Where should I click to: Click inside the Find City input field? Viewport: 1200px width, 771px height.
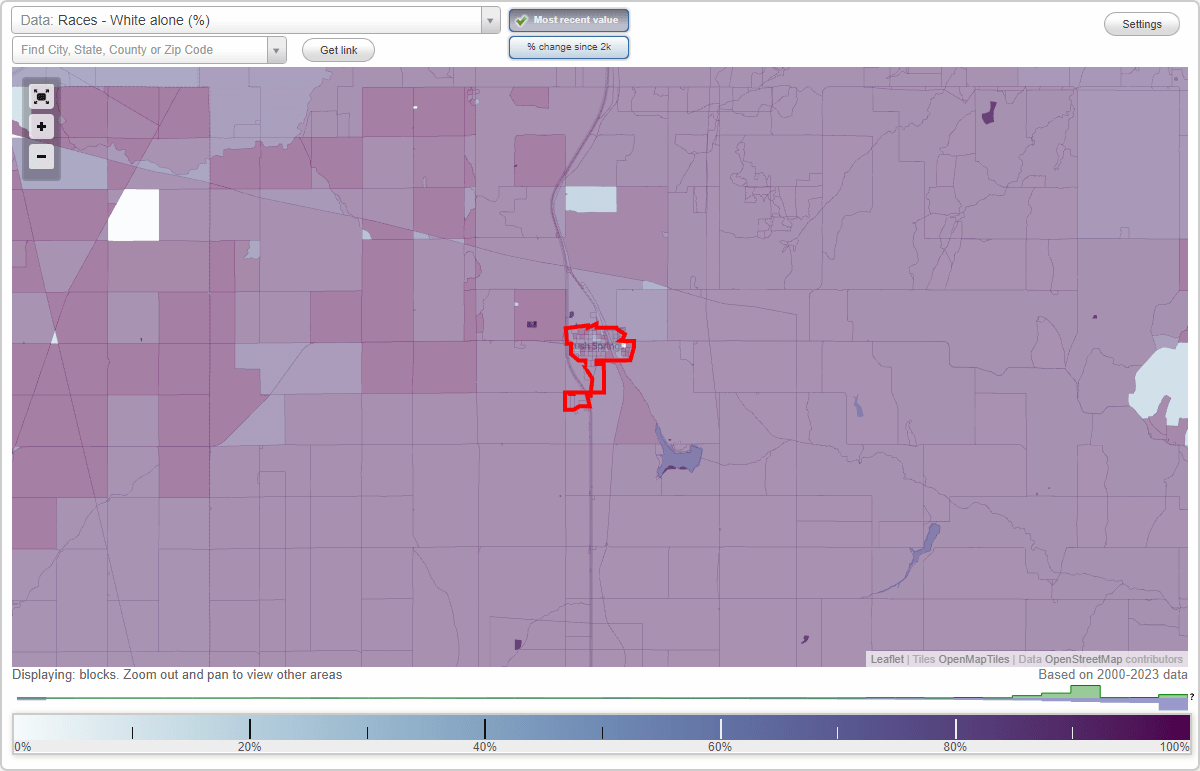(130, 49)
